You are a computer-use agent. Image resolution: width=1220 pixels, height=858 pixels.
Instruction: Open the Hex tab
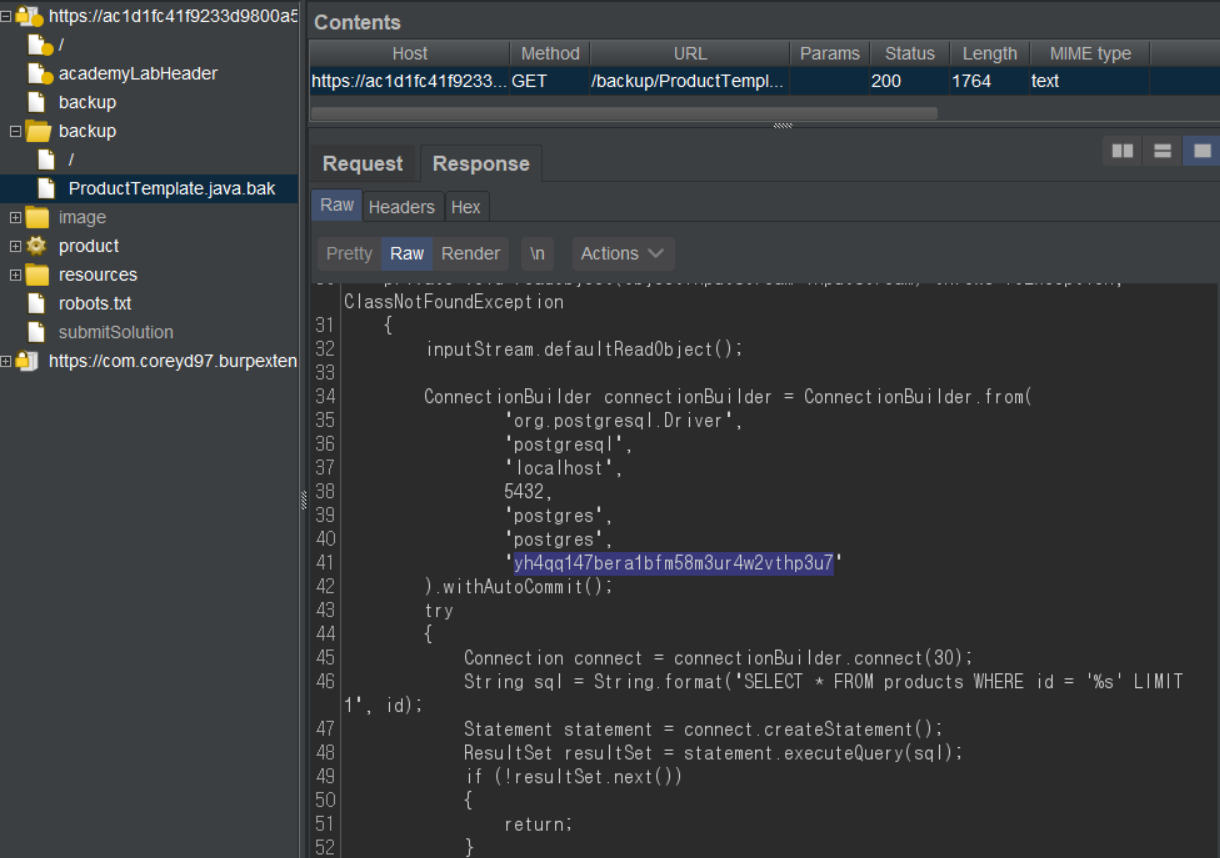click(465, 207)
